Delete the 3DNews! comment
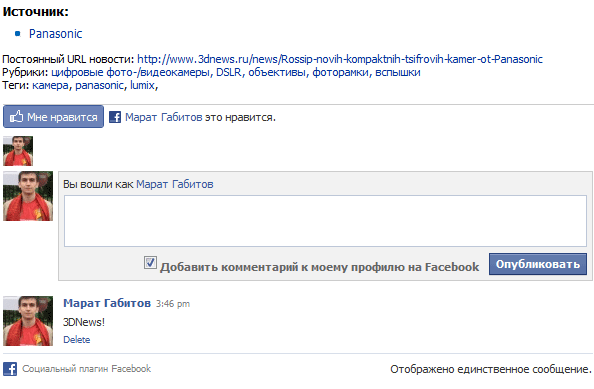The height and width of the screenshot is (389, 594). click(77, 340)
